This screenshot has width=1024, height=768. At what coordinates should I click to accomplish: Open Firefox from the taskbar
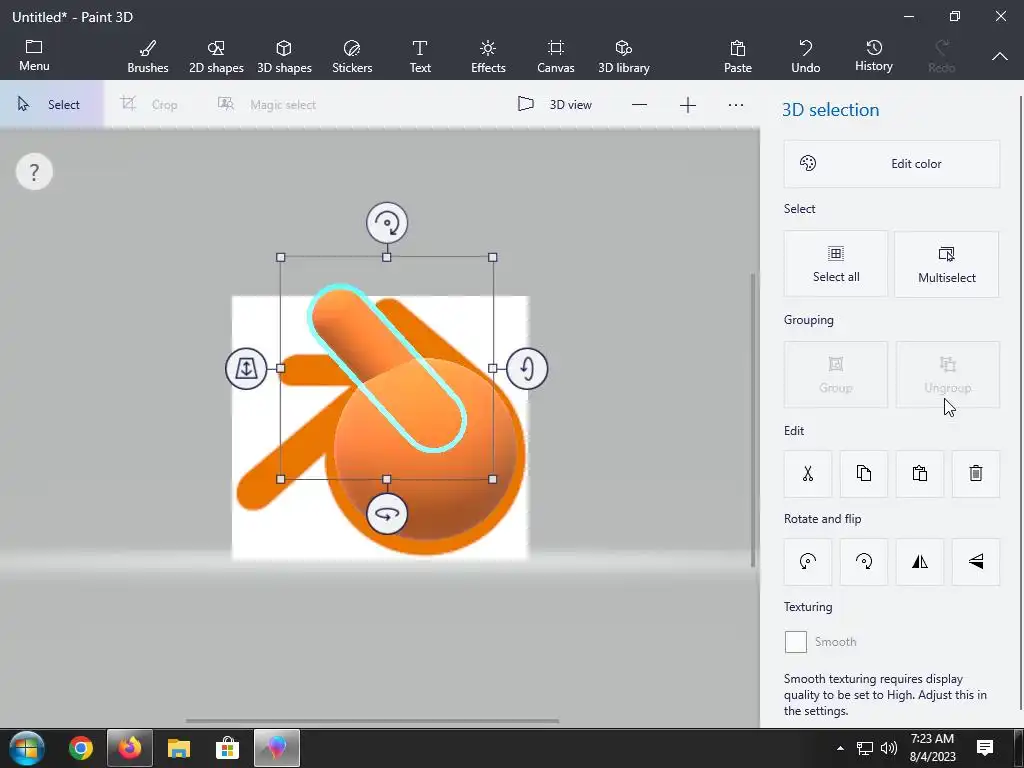tap(130, 748)
